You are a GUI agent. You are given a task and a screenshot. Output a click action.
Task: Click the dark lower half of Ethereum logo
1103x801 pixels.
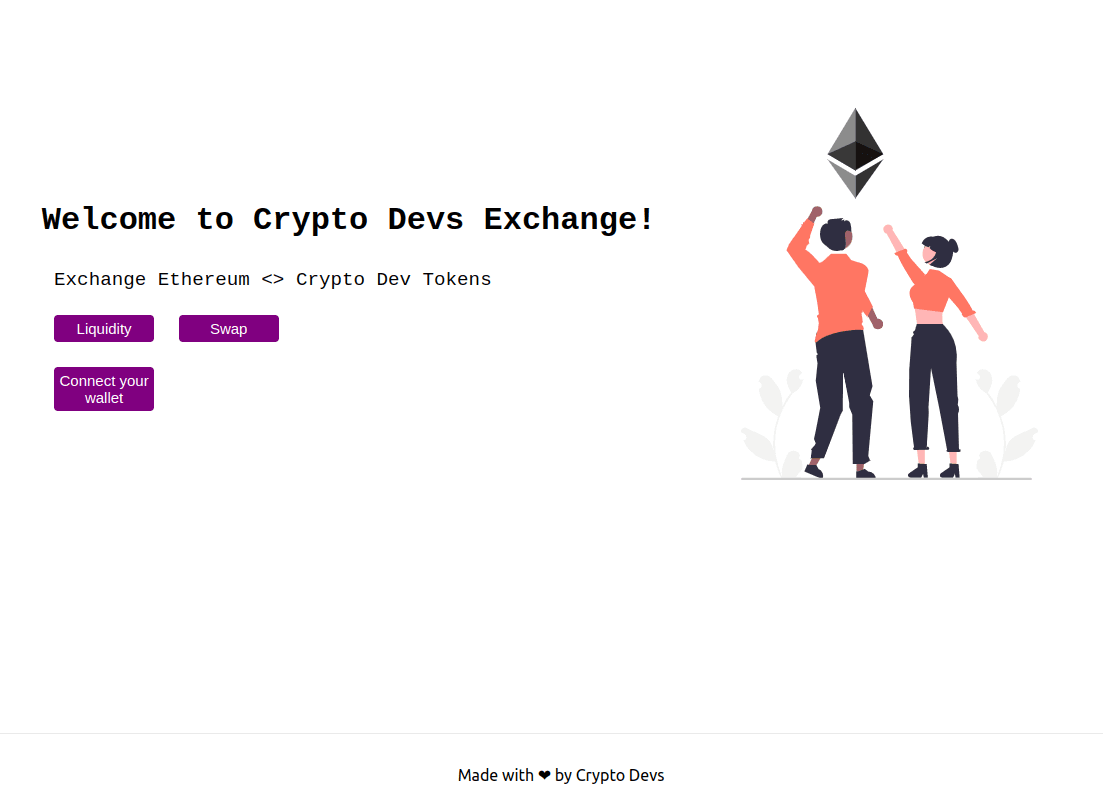pos(855,179)
